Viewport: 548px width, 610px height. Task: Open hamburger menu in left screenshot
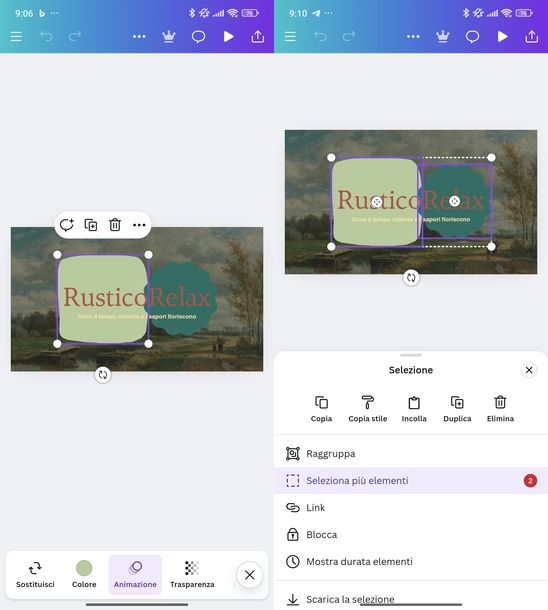16,37
